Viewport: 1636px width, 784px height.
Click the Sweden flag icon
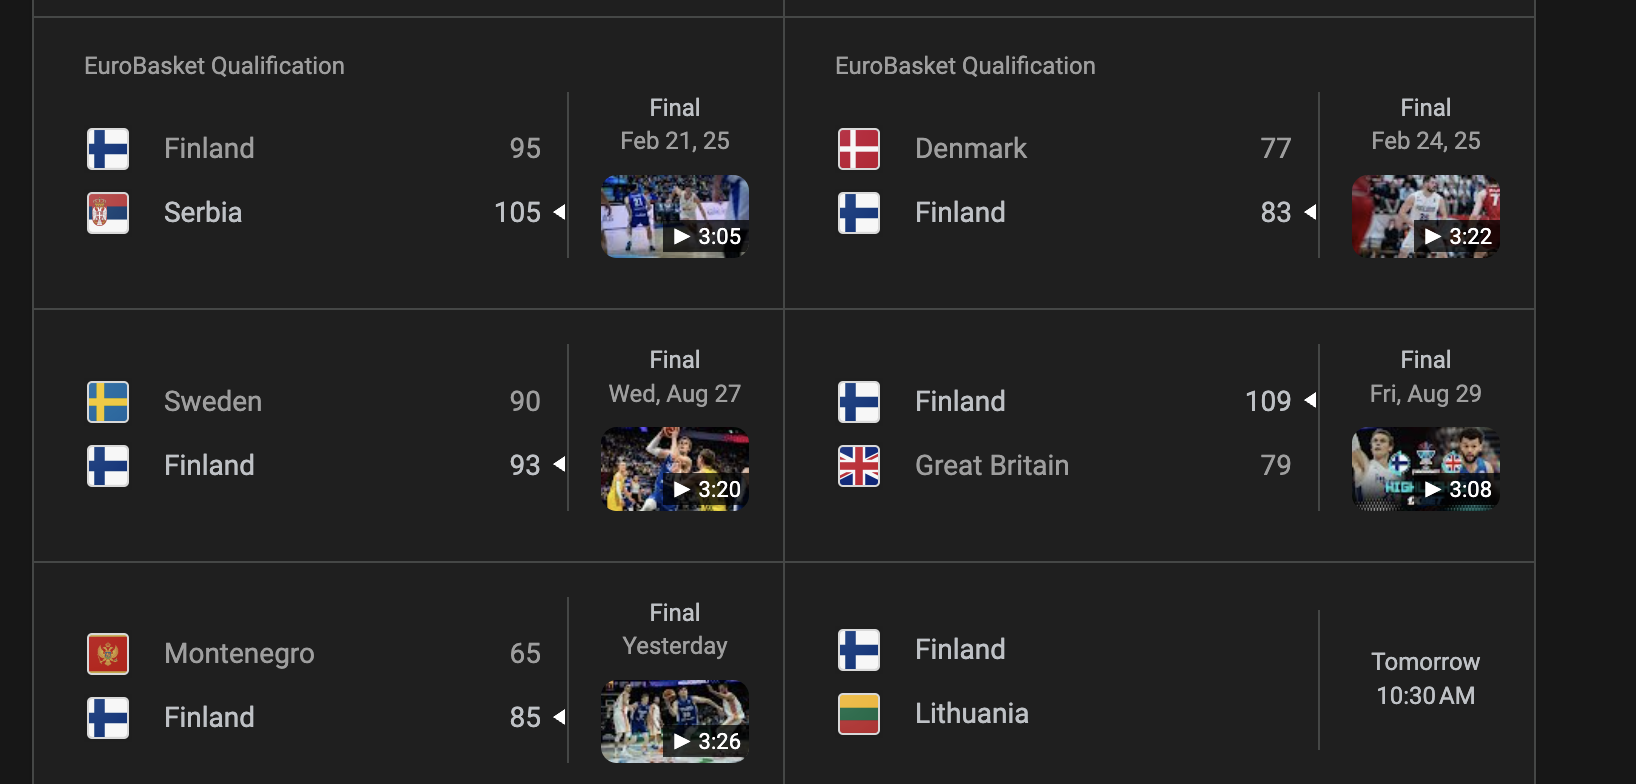point(108,402)
